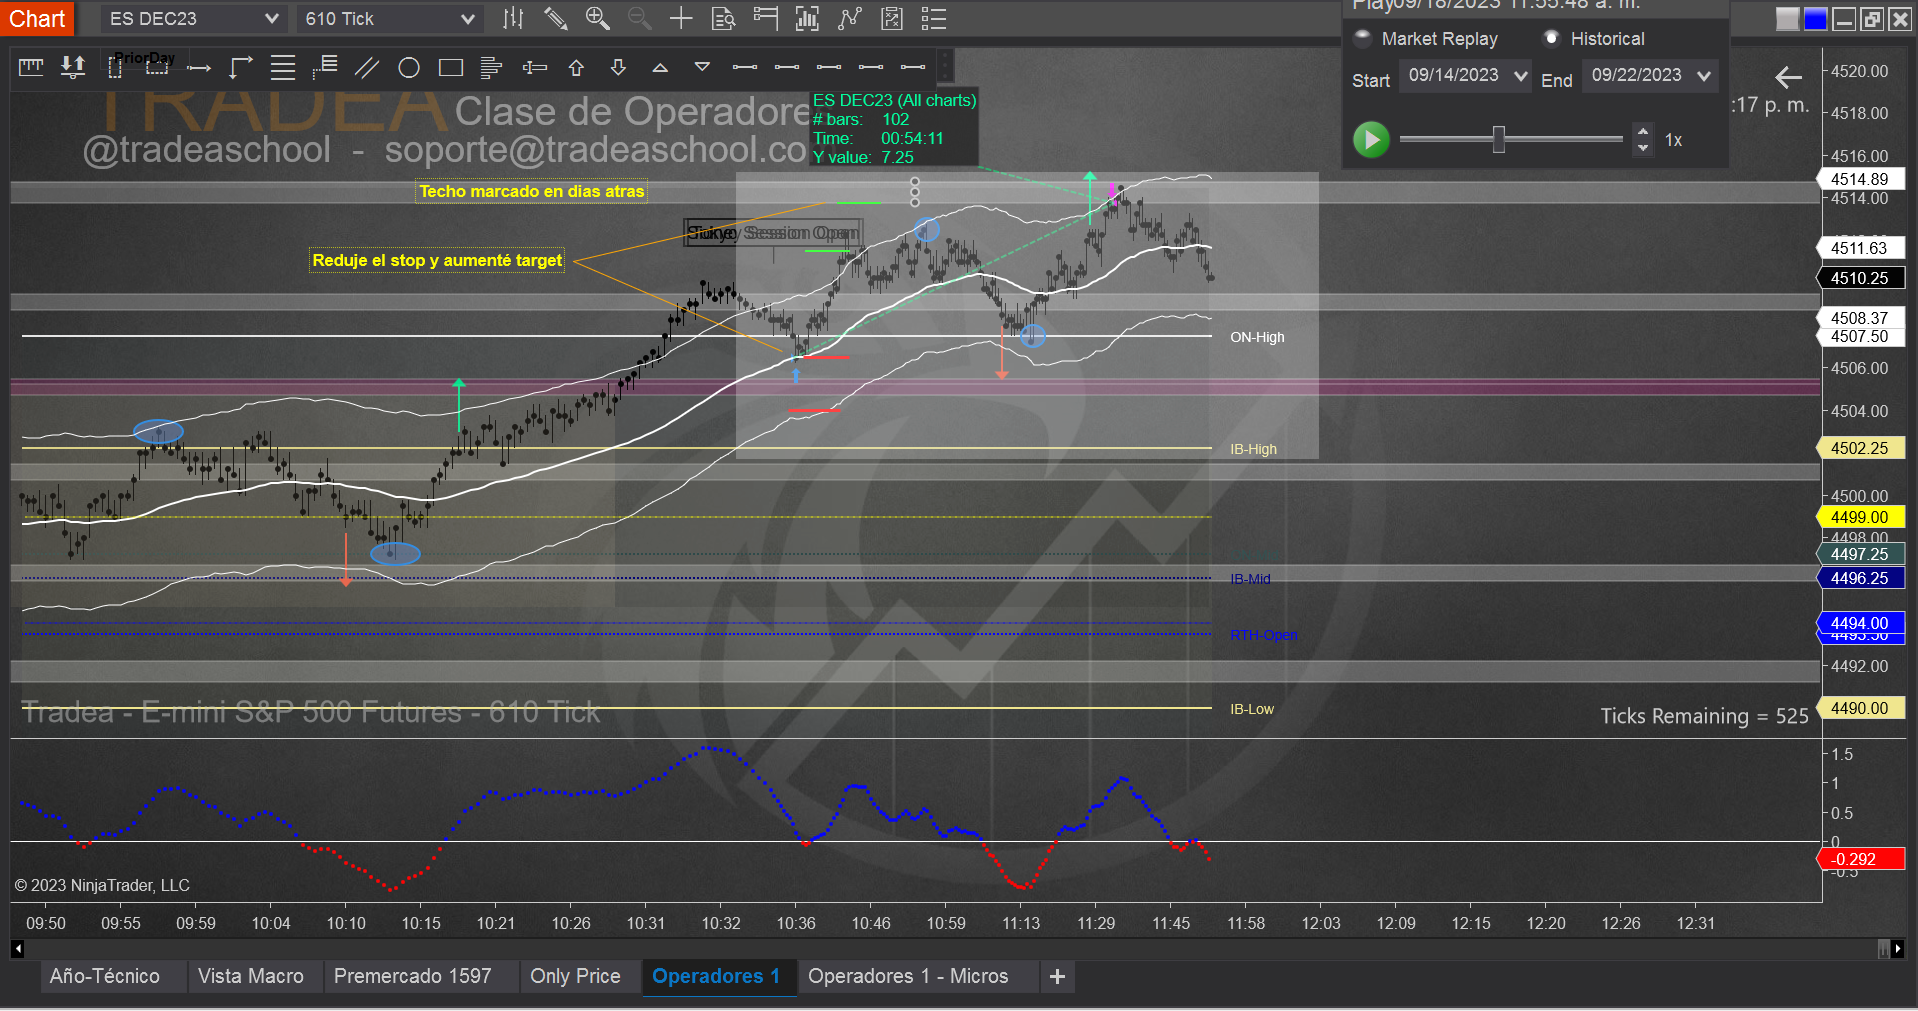
Task: Select the arrow down marker tool
Action: click(618, 67)
